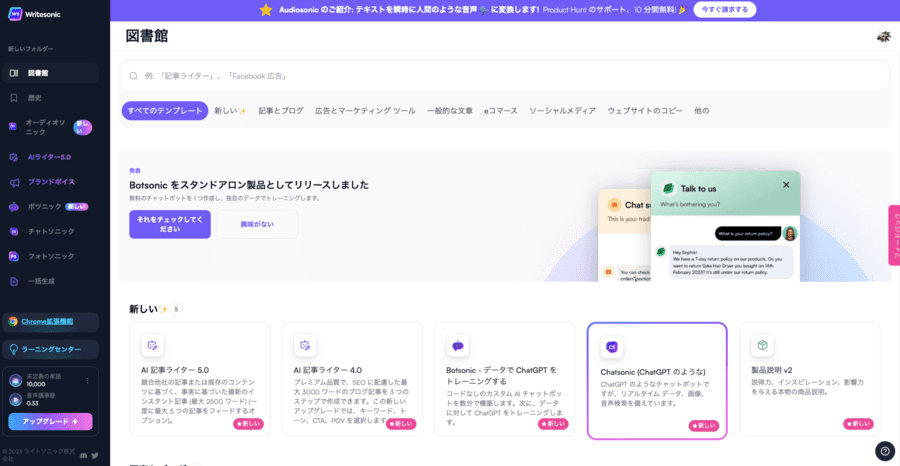Click the 興味がない button

tap(257, 224)
